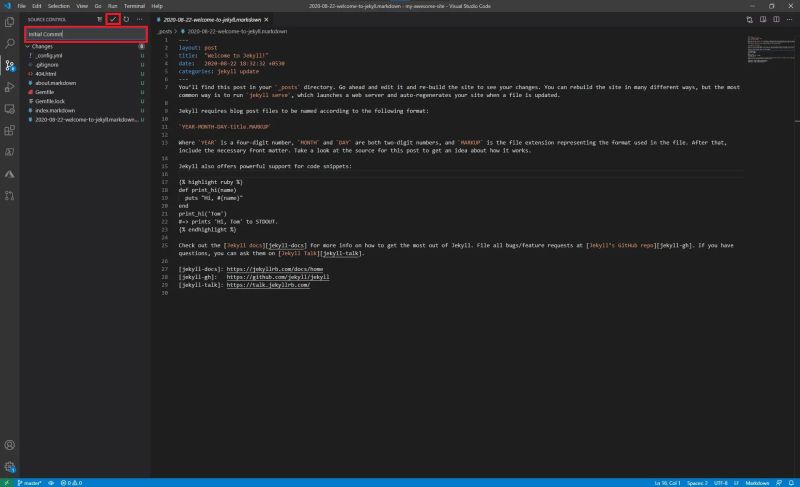Open the Edit menu

[37, 6]
